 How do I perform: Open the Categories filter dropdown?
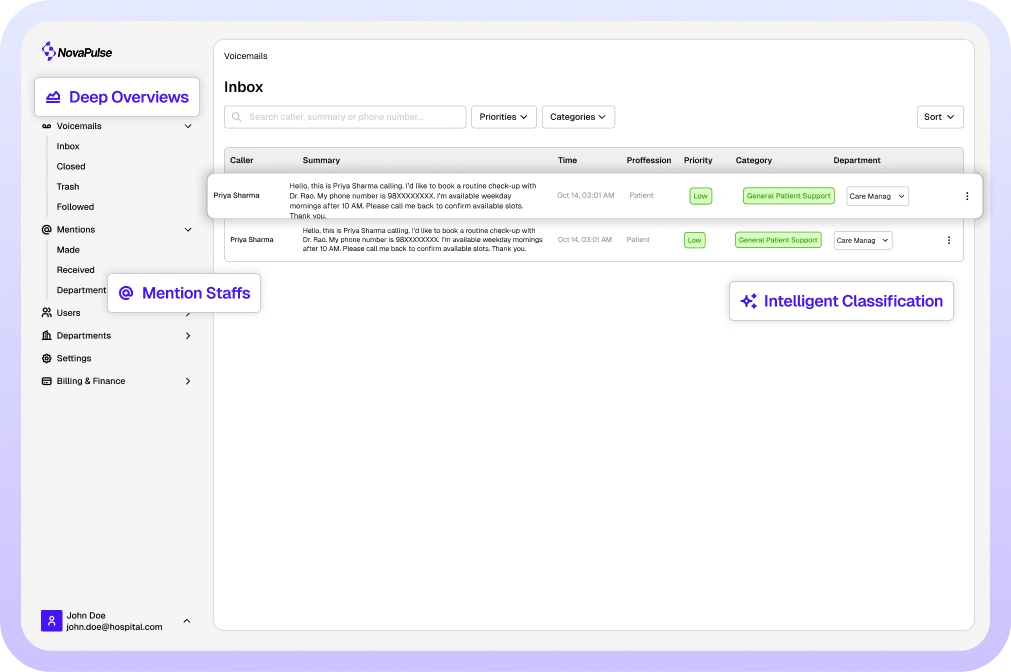click(x=578, y=117)
